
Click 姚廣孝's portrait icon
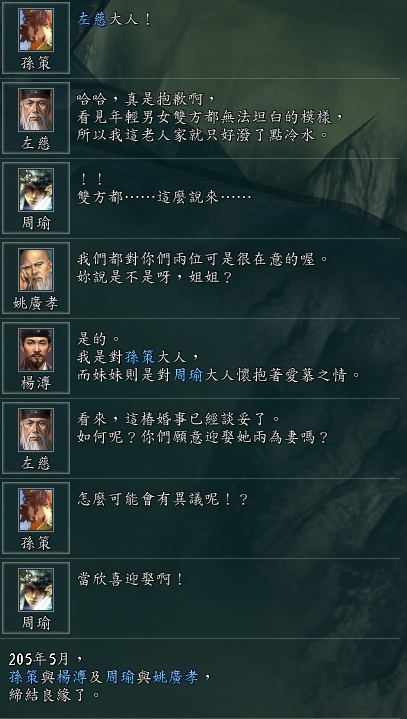coord(36,270)
